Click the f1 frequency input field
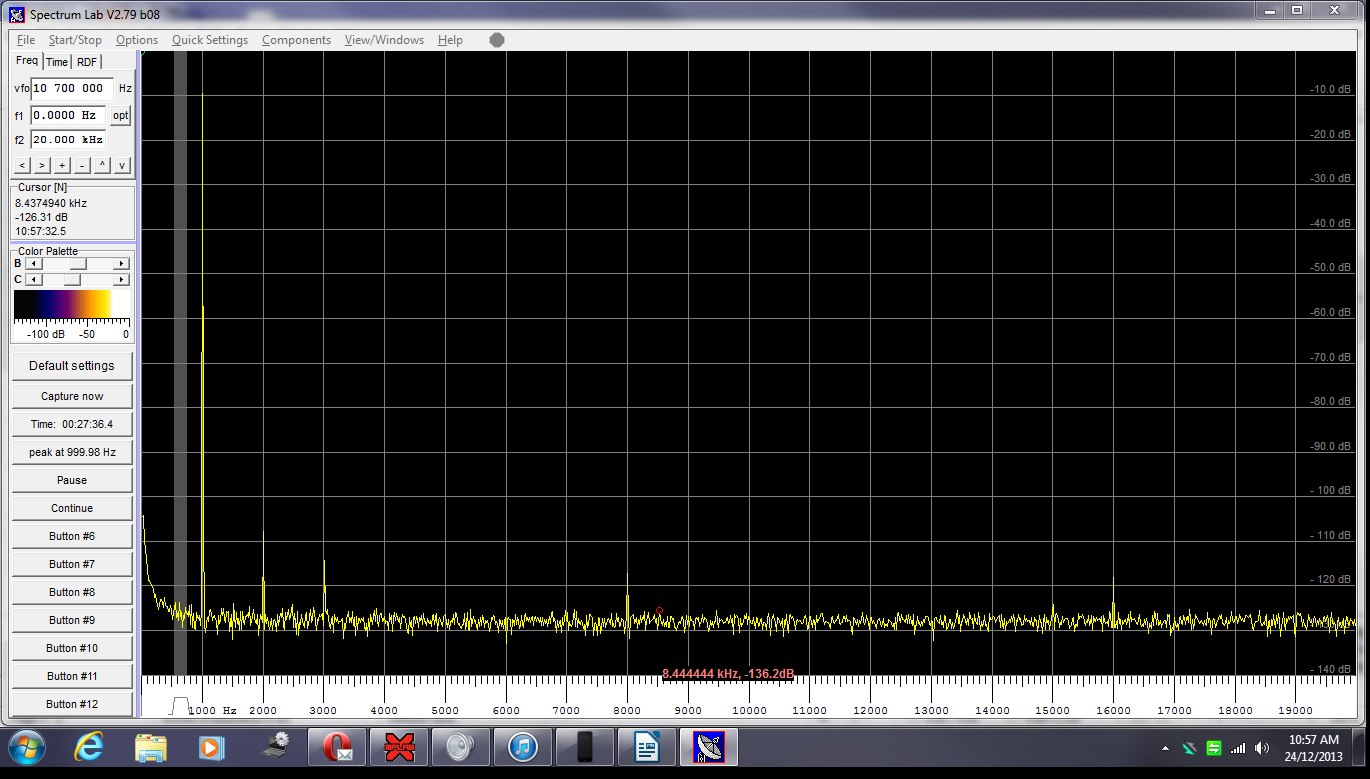 point(68,115)
